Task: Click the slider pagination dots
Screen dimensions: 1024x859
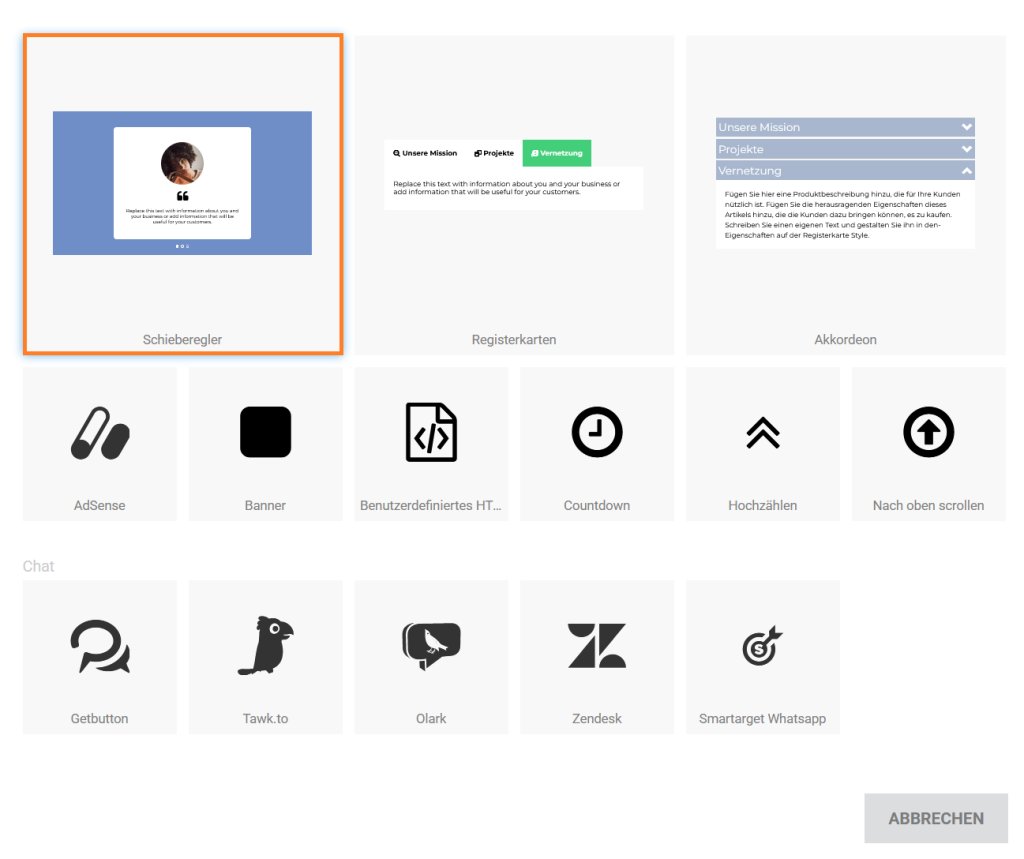Action: coord(182,246)
